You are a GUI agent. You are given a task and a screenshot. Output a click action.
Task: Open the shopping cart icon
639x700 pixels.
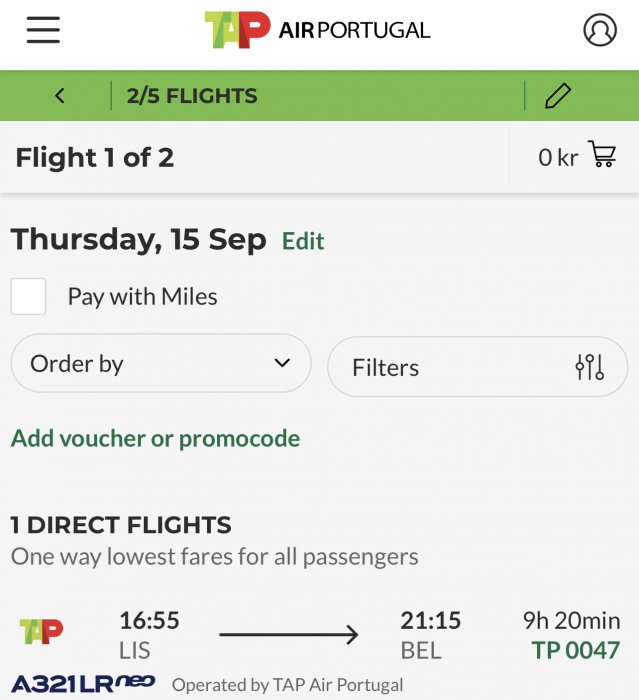pos(602,156)
